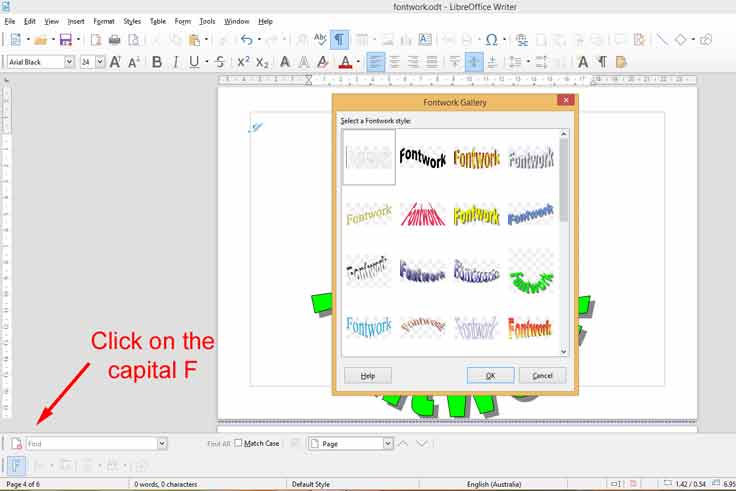Click the Insert text box icon
This screenshot has width=736, height=491.
pyautogui.click(x=425, y=39)
